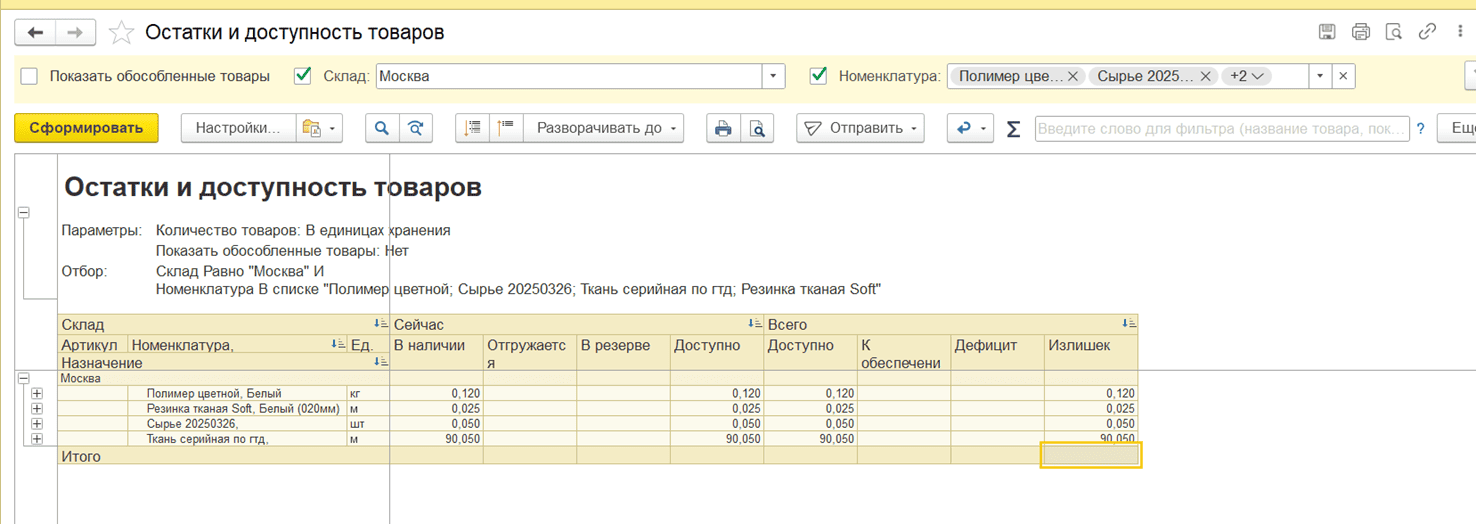Click the 'Настройки...' button
This screenshot has height=524, width=1476.
[x=238, y=128]
